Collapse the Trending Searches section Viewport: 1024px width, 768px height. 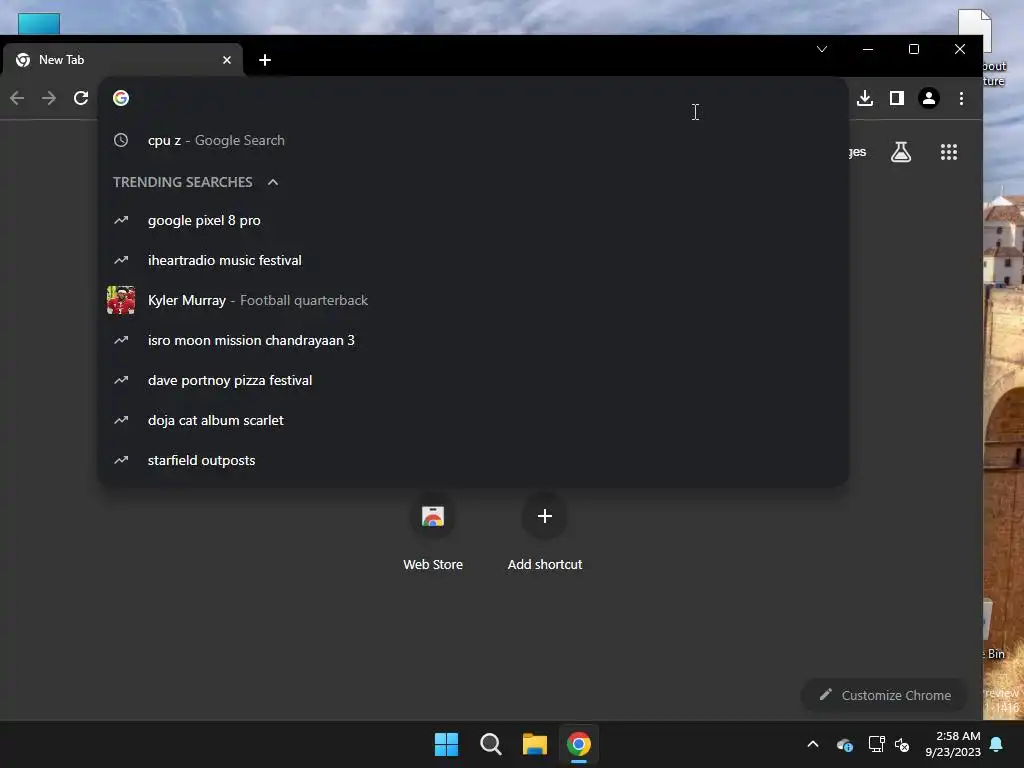(273, 182)
